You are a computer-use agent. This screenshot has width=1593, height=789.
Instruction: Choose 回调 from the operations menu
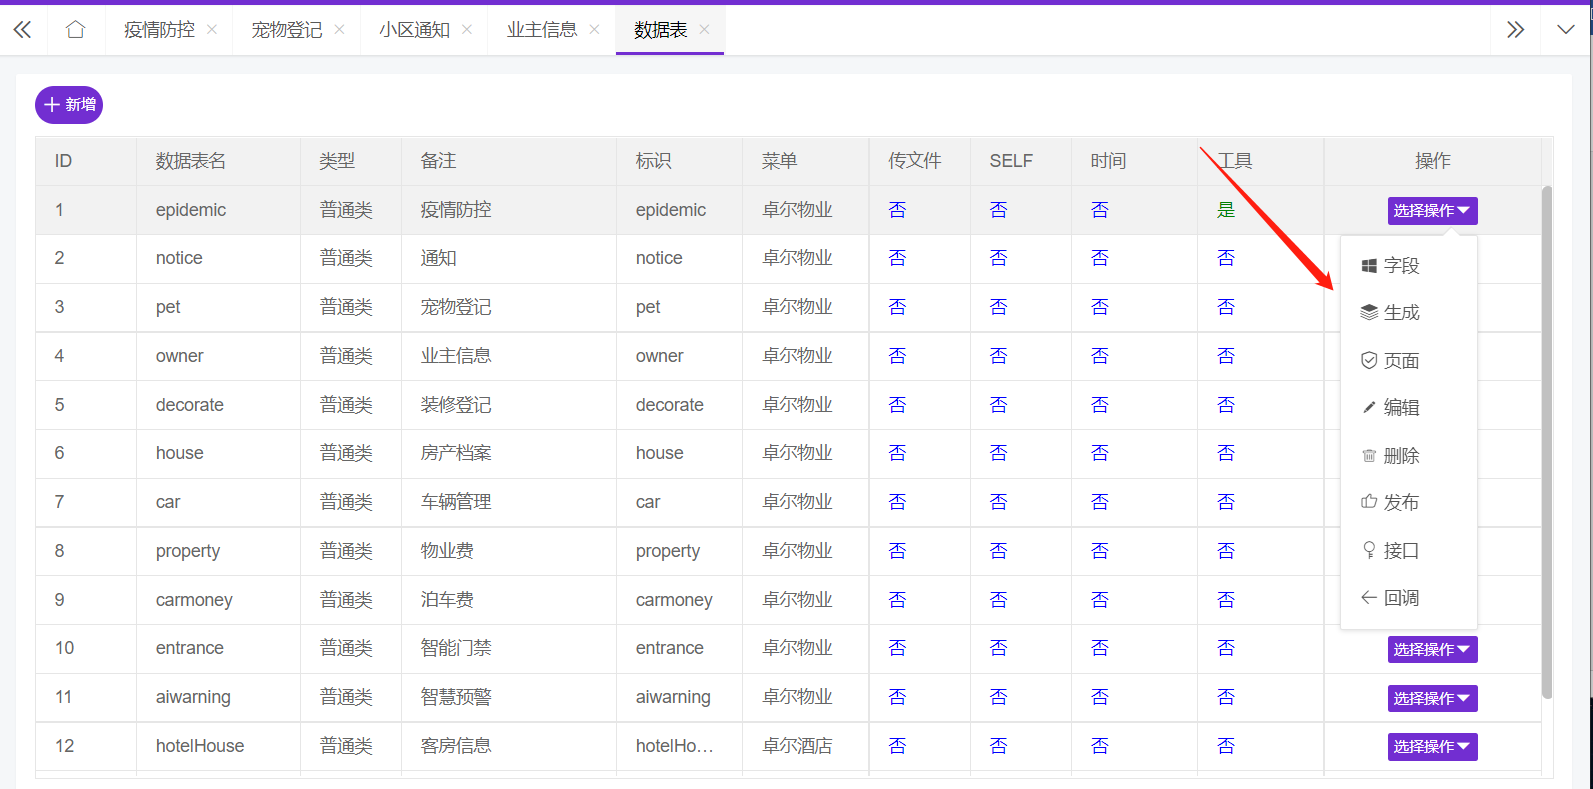pos(1408,598)
